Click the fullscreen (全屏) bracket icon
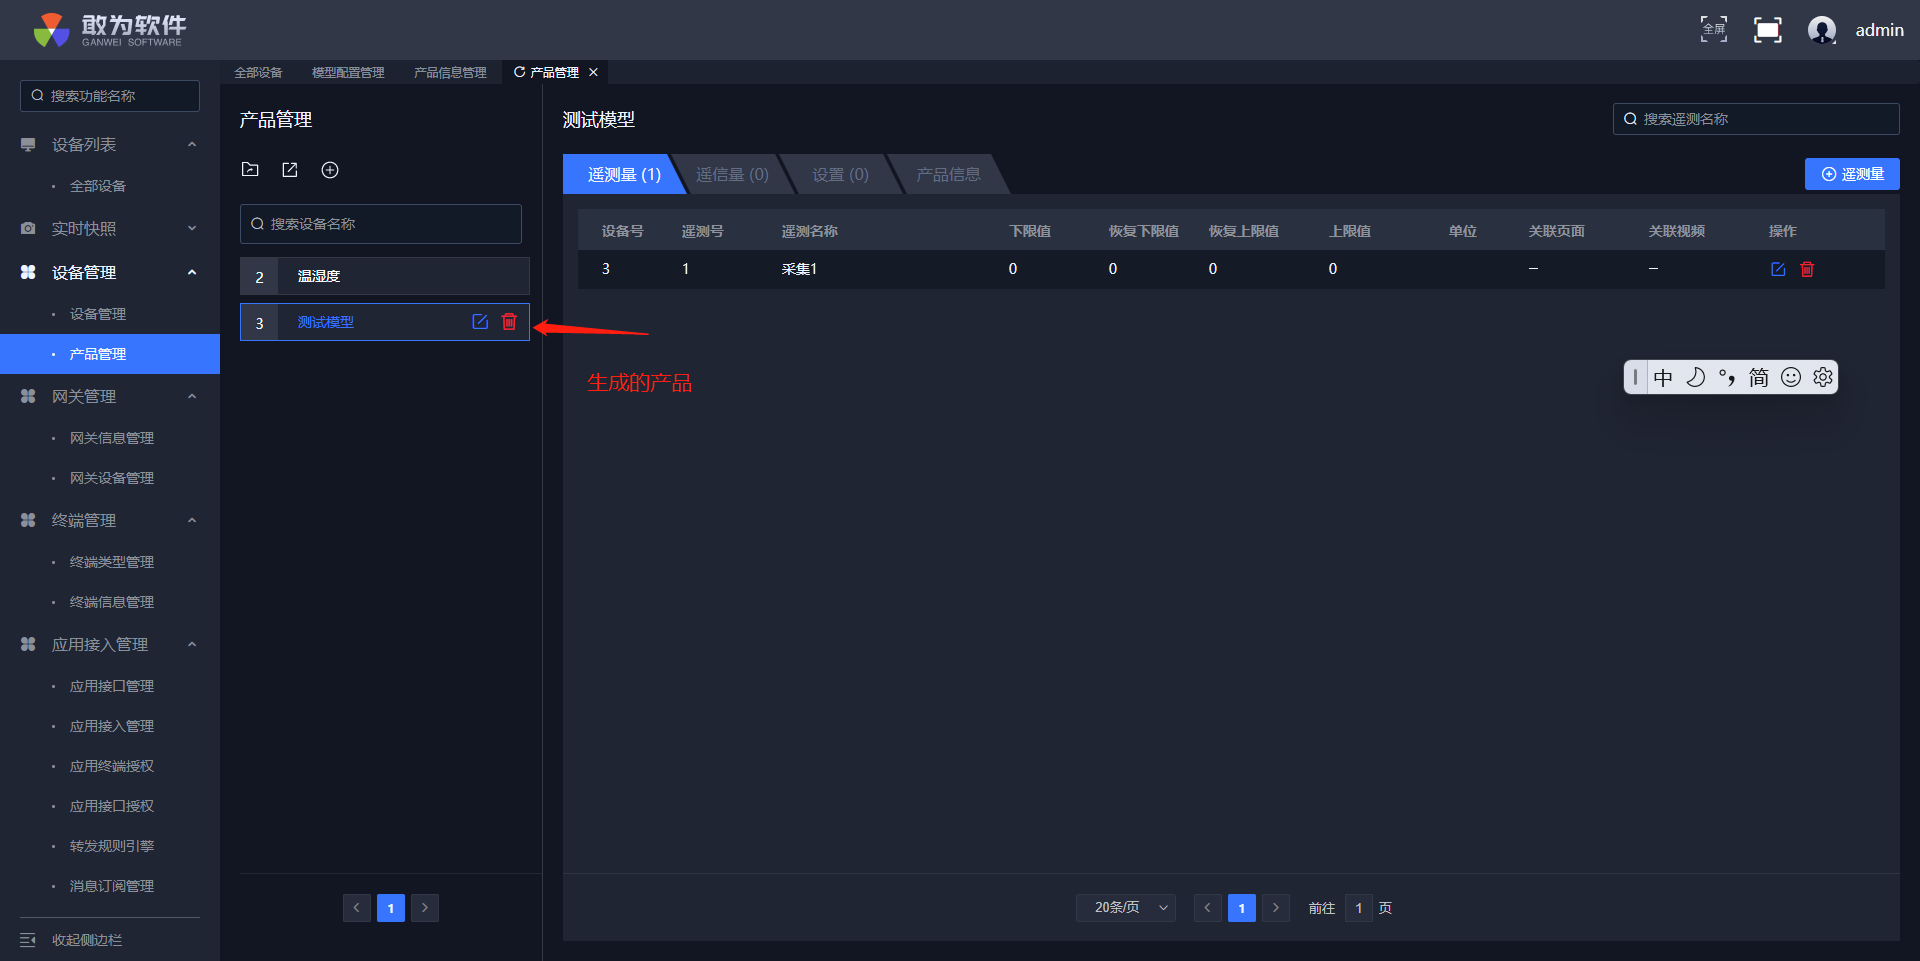 1714,30
